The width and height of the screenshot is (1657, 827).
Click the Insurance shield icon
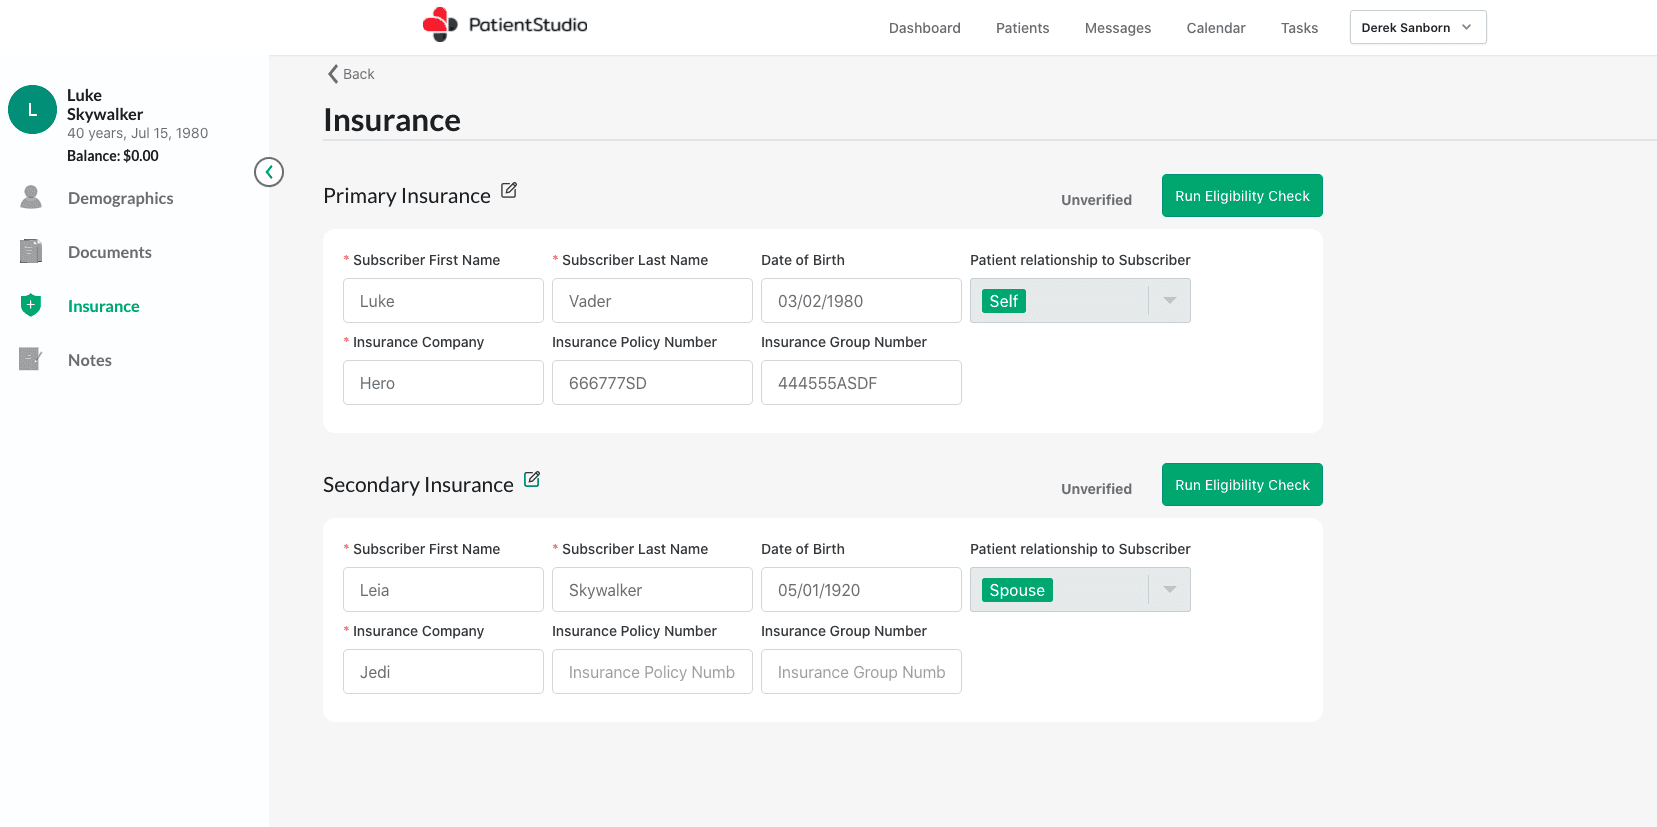31,305
